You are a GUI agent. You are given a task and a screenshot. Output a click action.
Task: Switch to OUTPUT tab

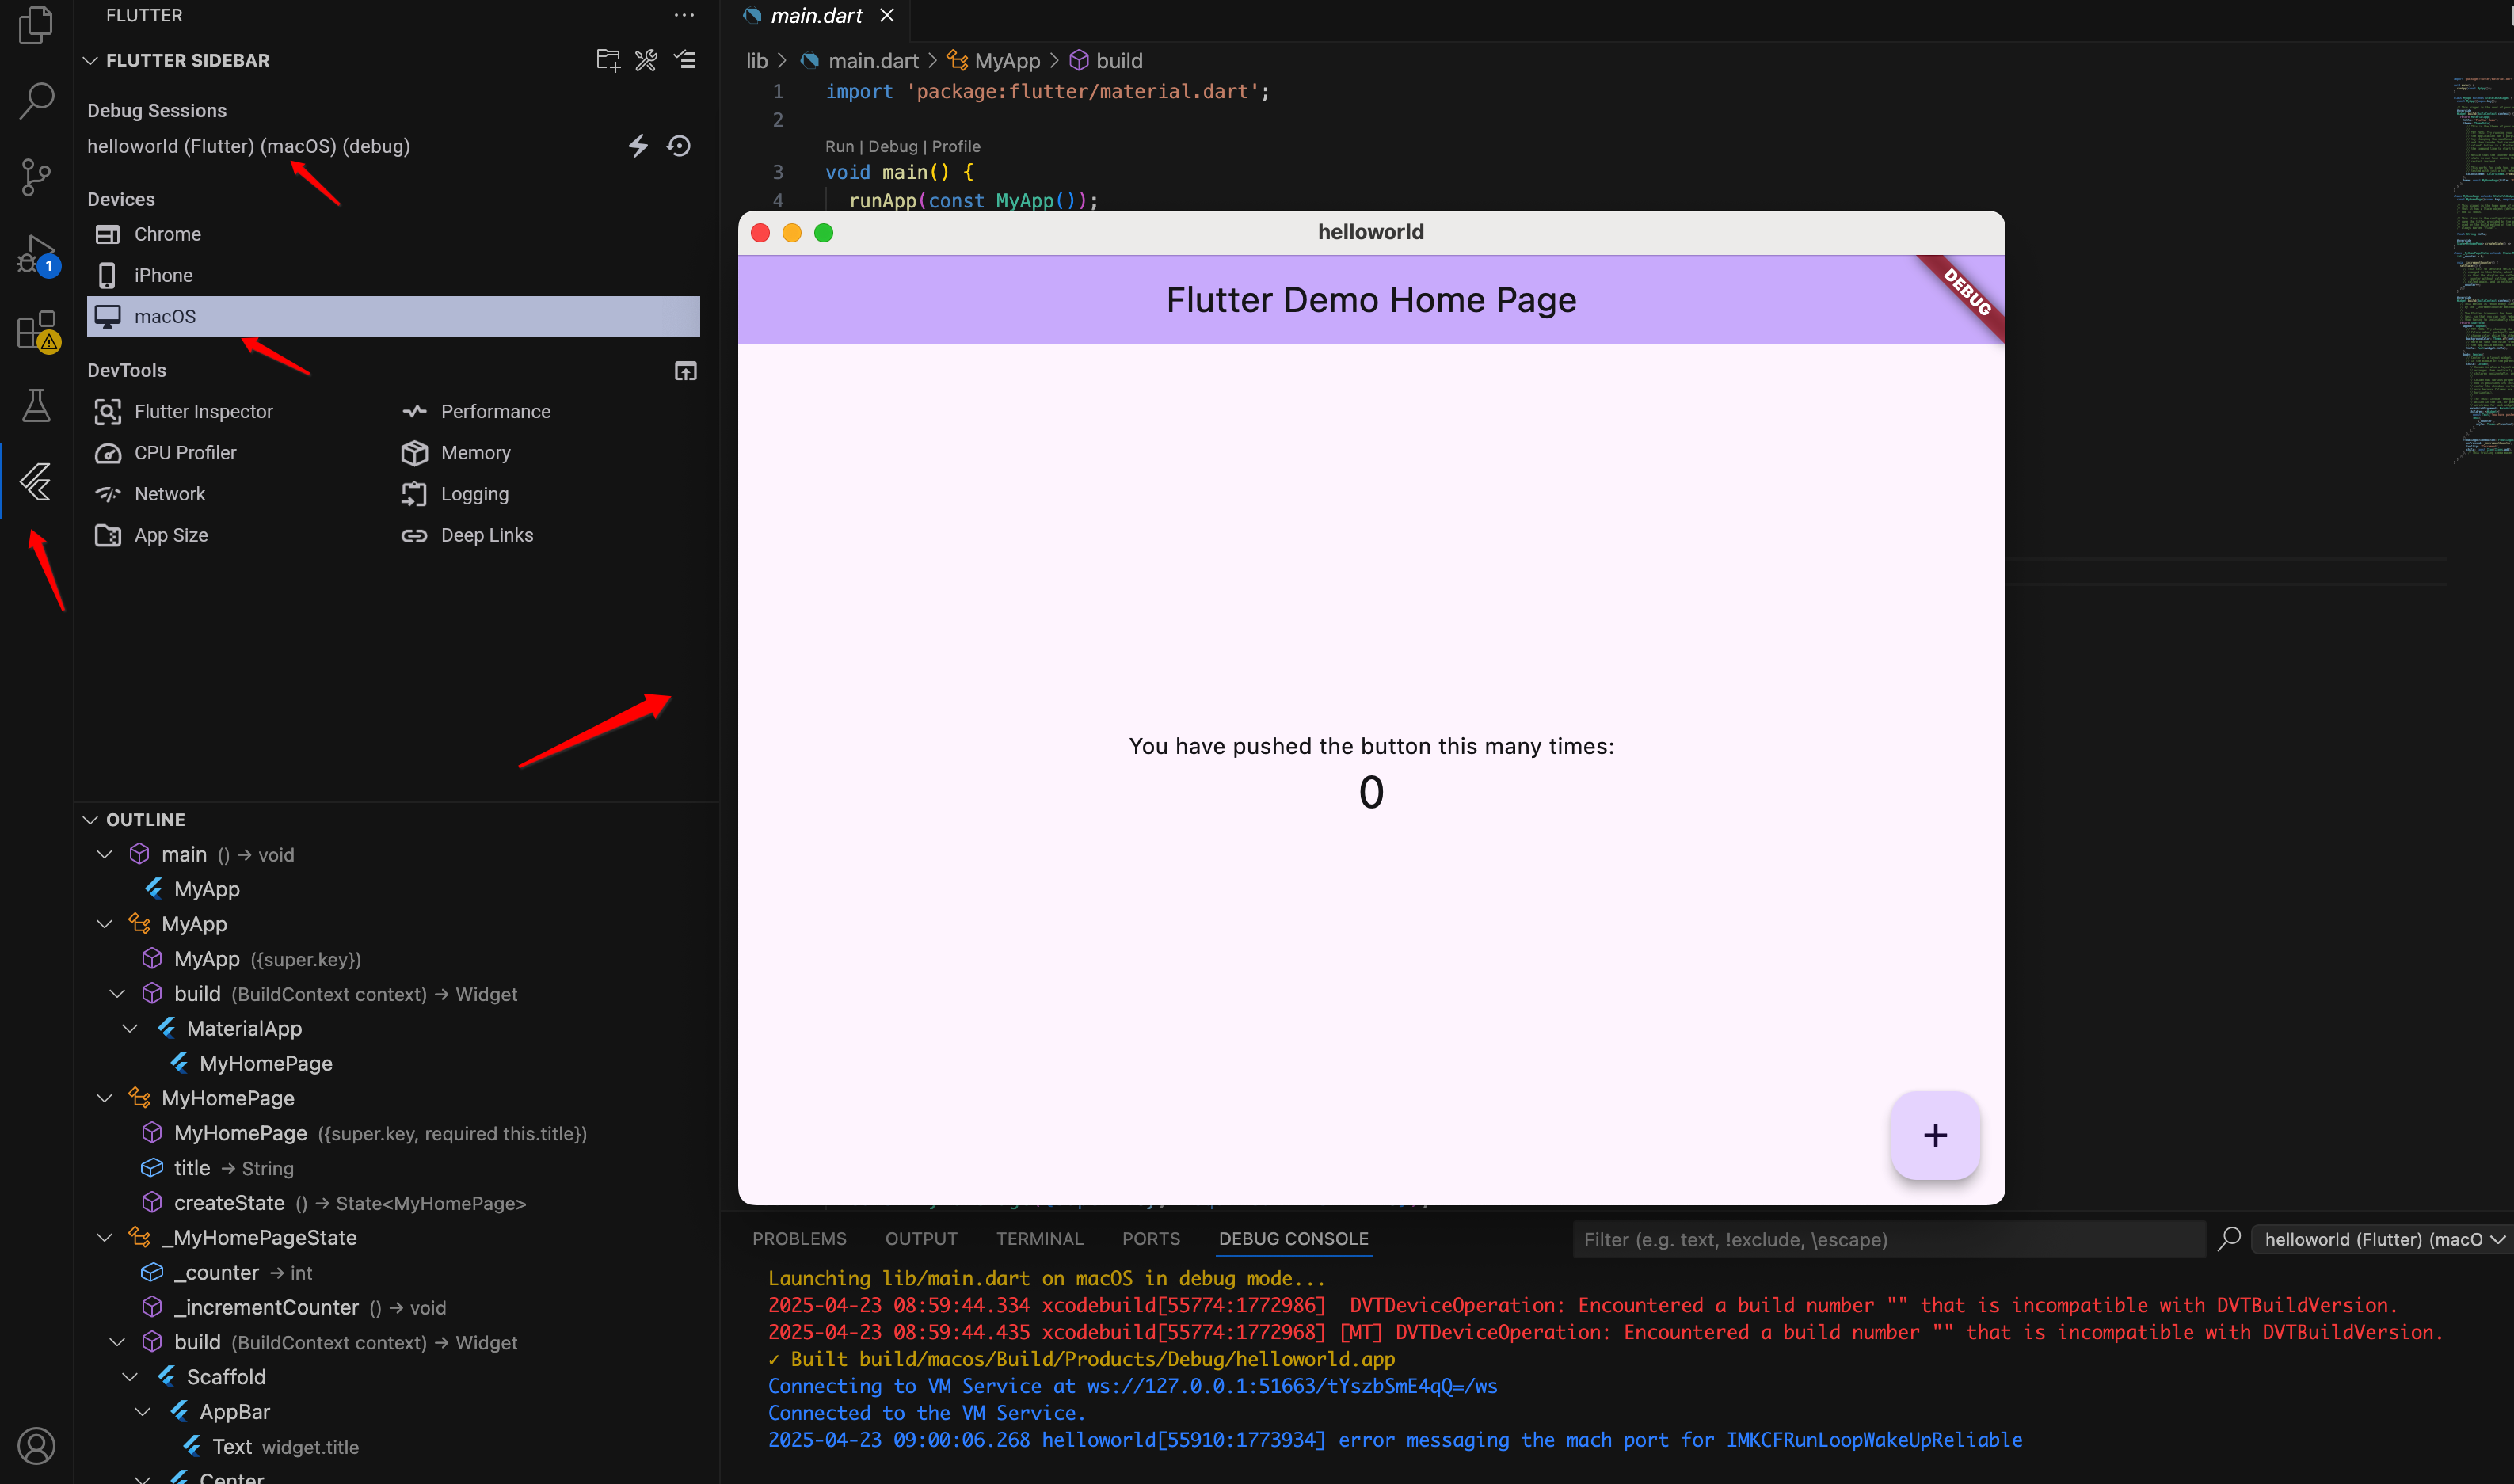pos(921,1238)
